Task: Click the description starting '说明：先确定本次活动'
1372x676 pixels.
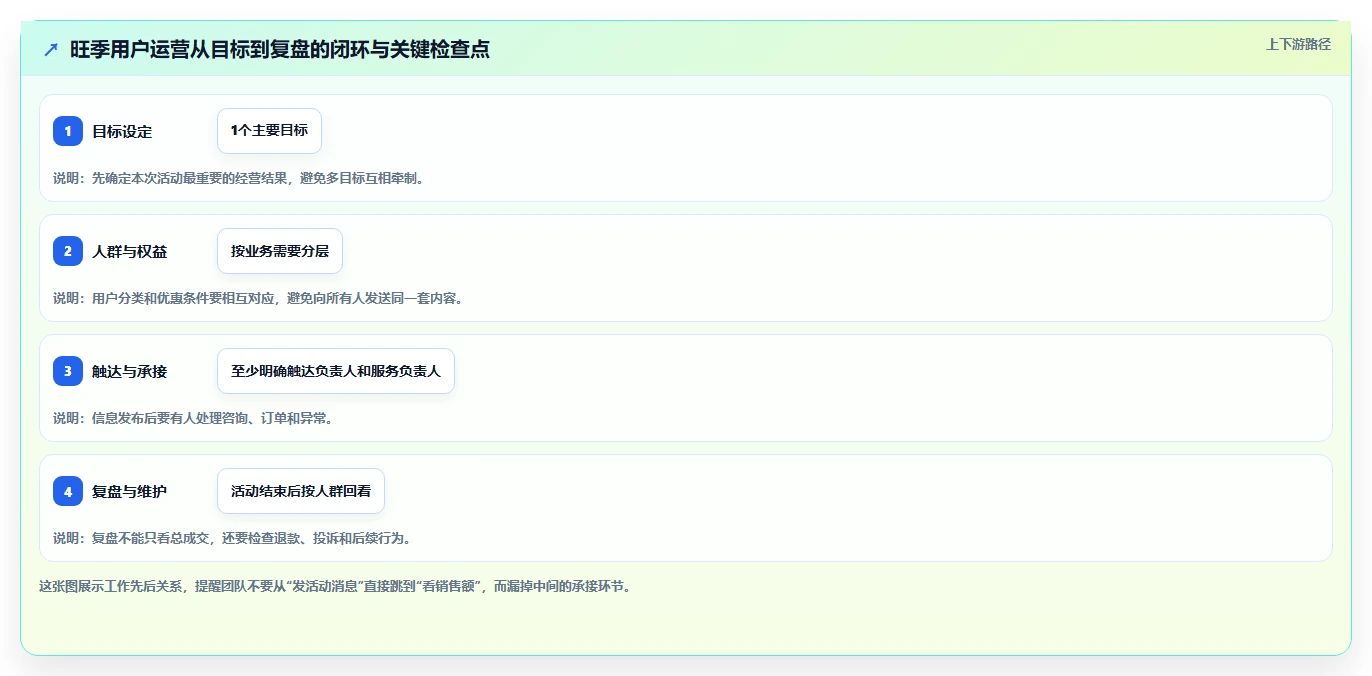Action: (x=239, y=178)
